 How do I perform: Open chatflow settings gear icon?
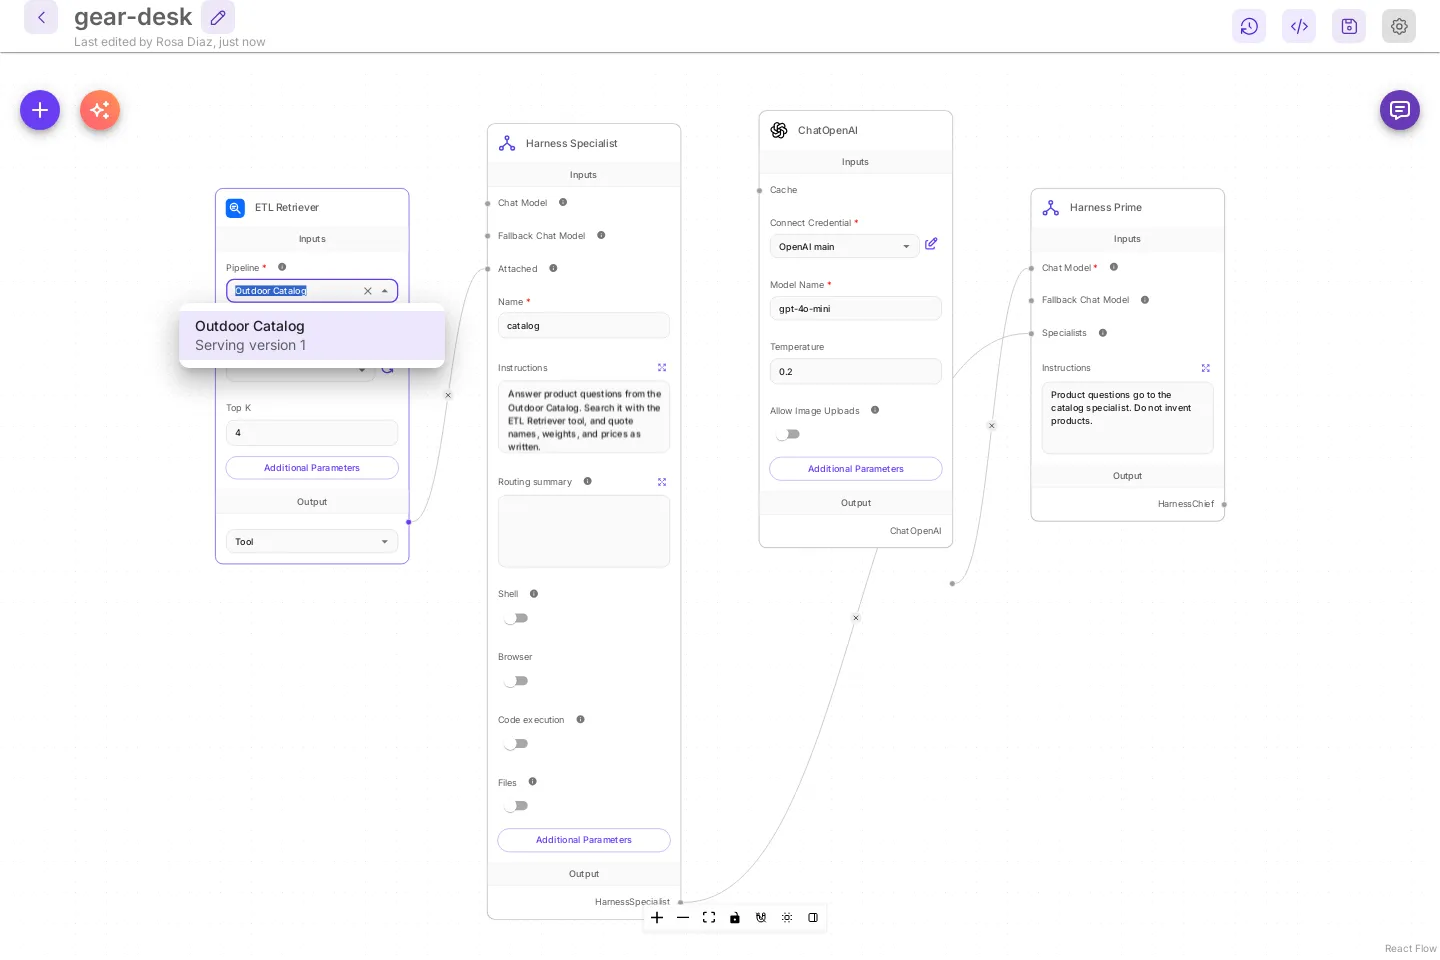[1399, 26]
